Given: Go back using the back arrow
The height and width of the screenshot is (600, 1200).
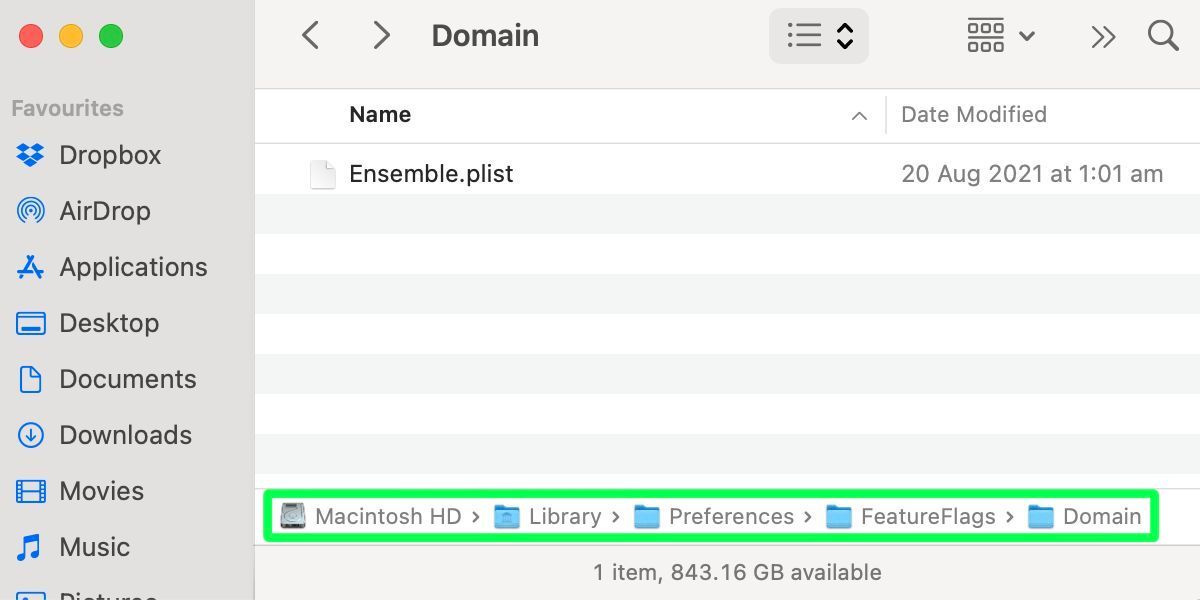Looking at the screenshot, I should [310, 35].
